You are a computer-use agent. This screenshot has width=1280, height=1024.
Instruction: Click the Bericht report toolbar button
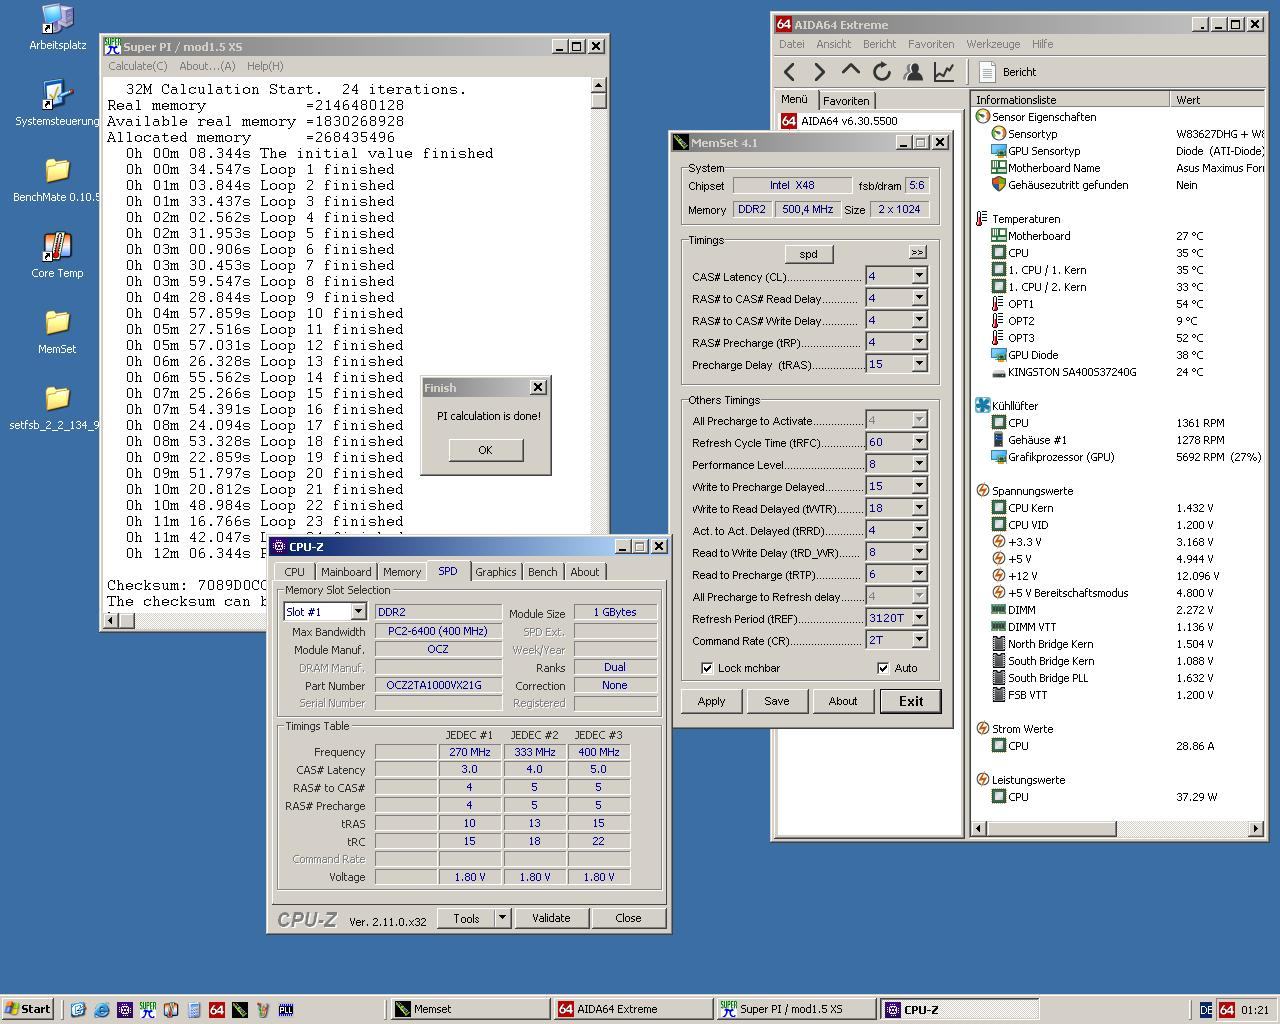click(x=1007, y=72)
